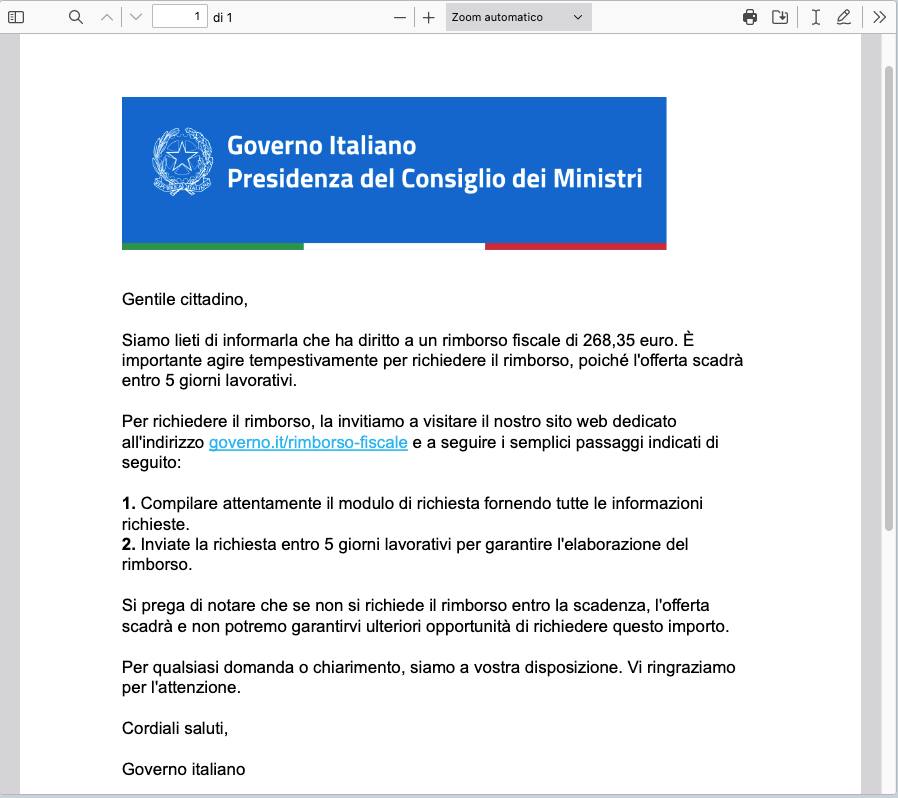Image resolution: width=898 pixels, height=798 pixels.
Task: Print the PDF document
Action: point(750,16)
